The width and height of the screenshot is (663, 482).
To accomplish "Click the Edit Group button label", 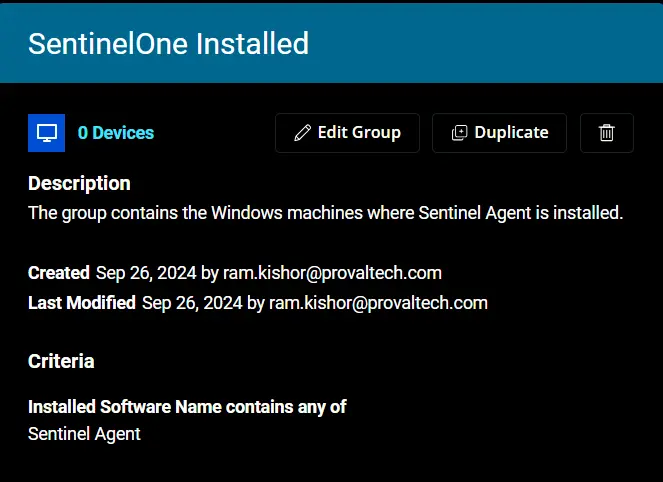I will (x=359, y=132).
